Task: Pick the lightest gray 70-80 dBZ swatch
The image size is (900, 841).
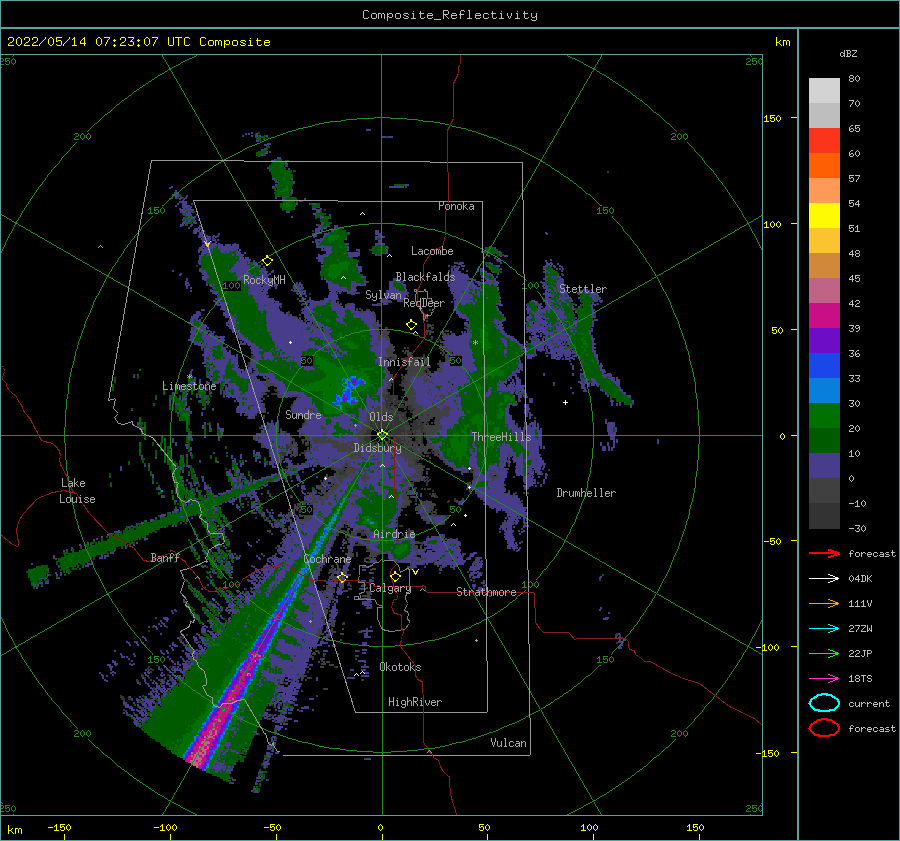Action: pos(824,91)
